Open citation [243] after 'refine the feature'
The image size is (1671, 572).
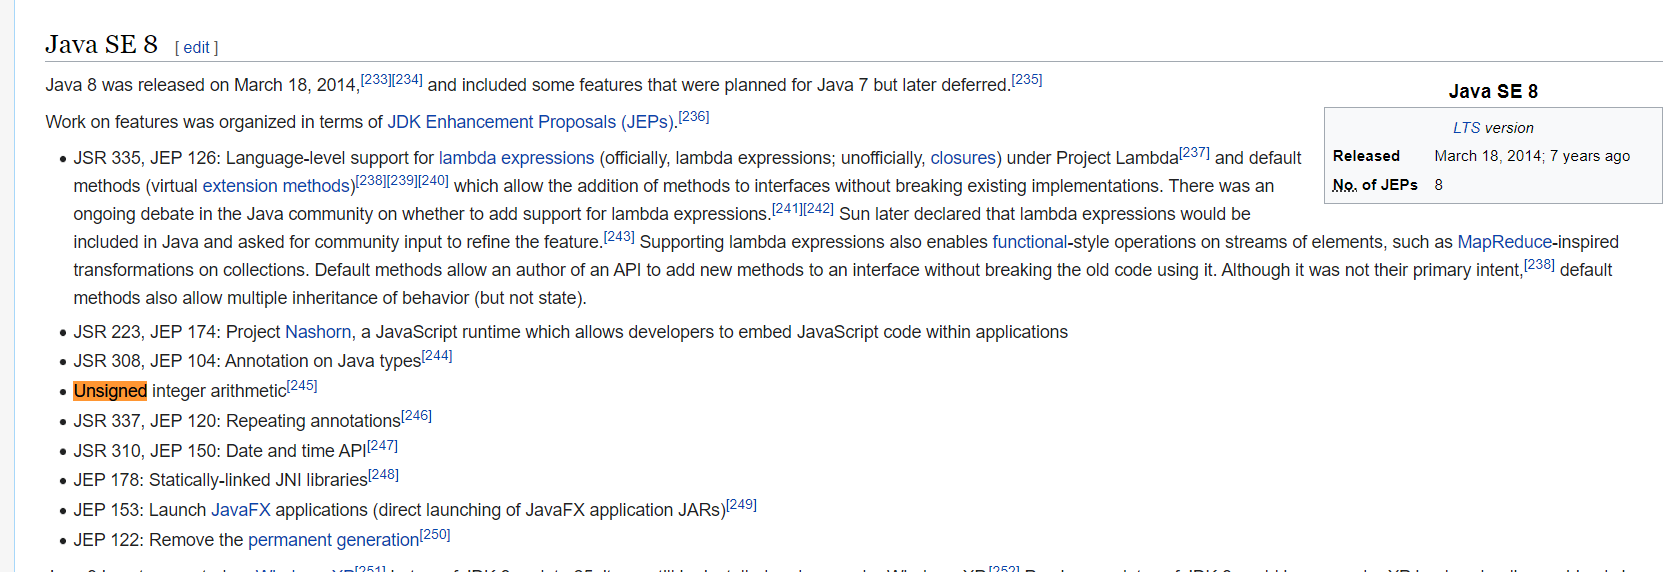coord(619,236)
